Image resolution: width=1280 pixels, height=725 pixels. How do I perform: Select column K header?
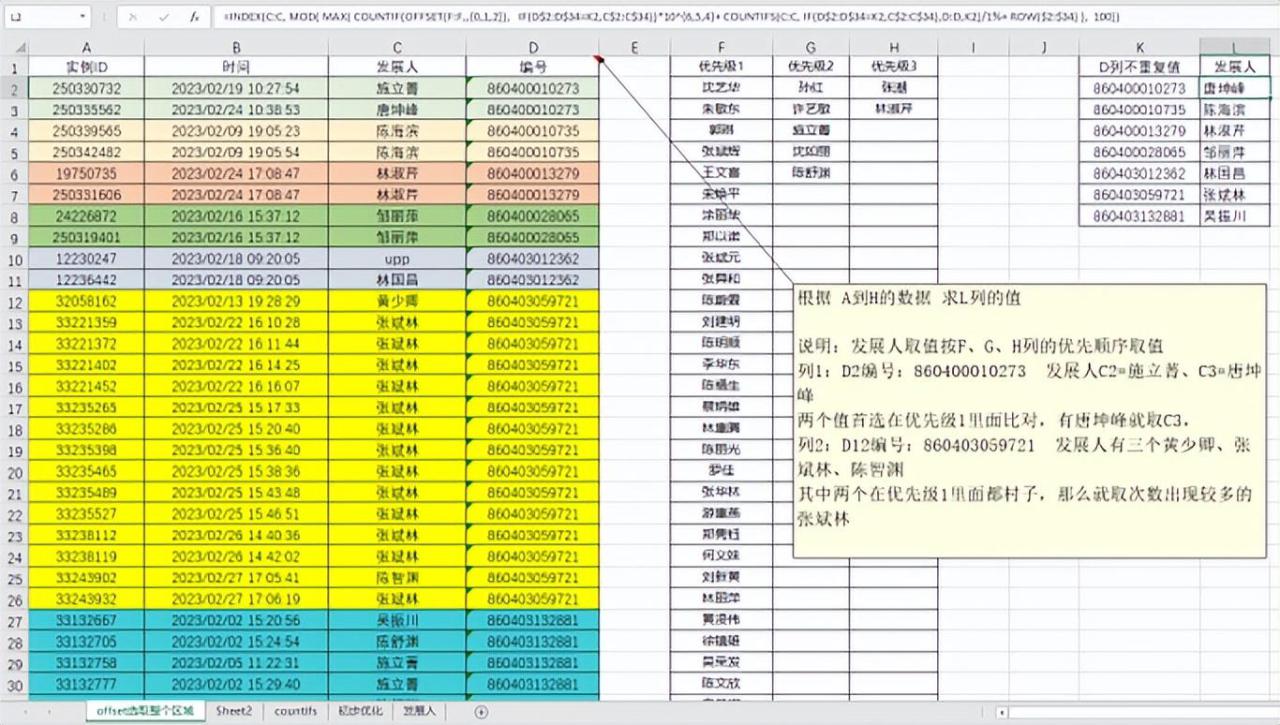pos(1140,47)
